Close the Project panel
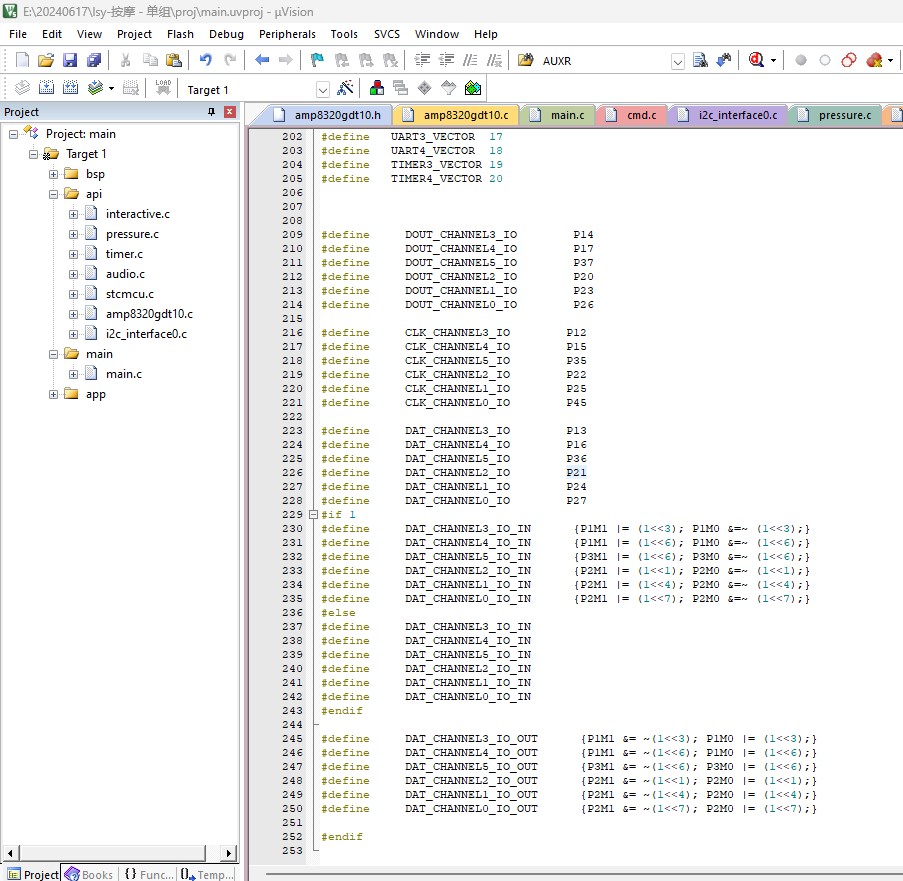Viewport: 903px width, 881px height. 230,112
